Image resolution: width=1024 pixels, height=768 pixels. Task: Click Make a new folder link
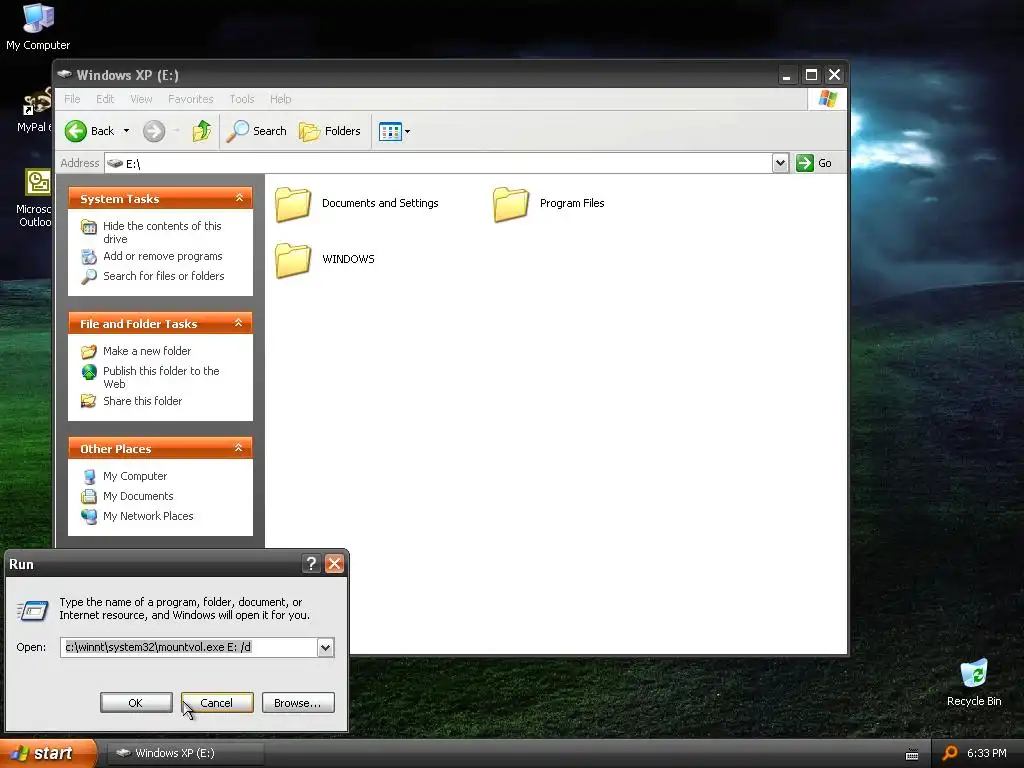pos(147,351)
